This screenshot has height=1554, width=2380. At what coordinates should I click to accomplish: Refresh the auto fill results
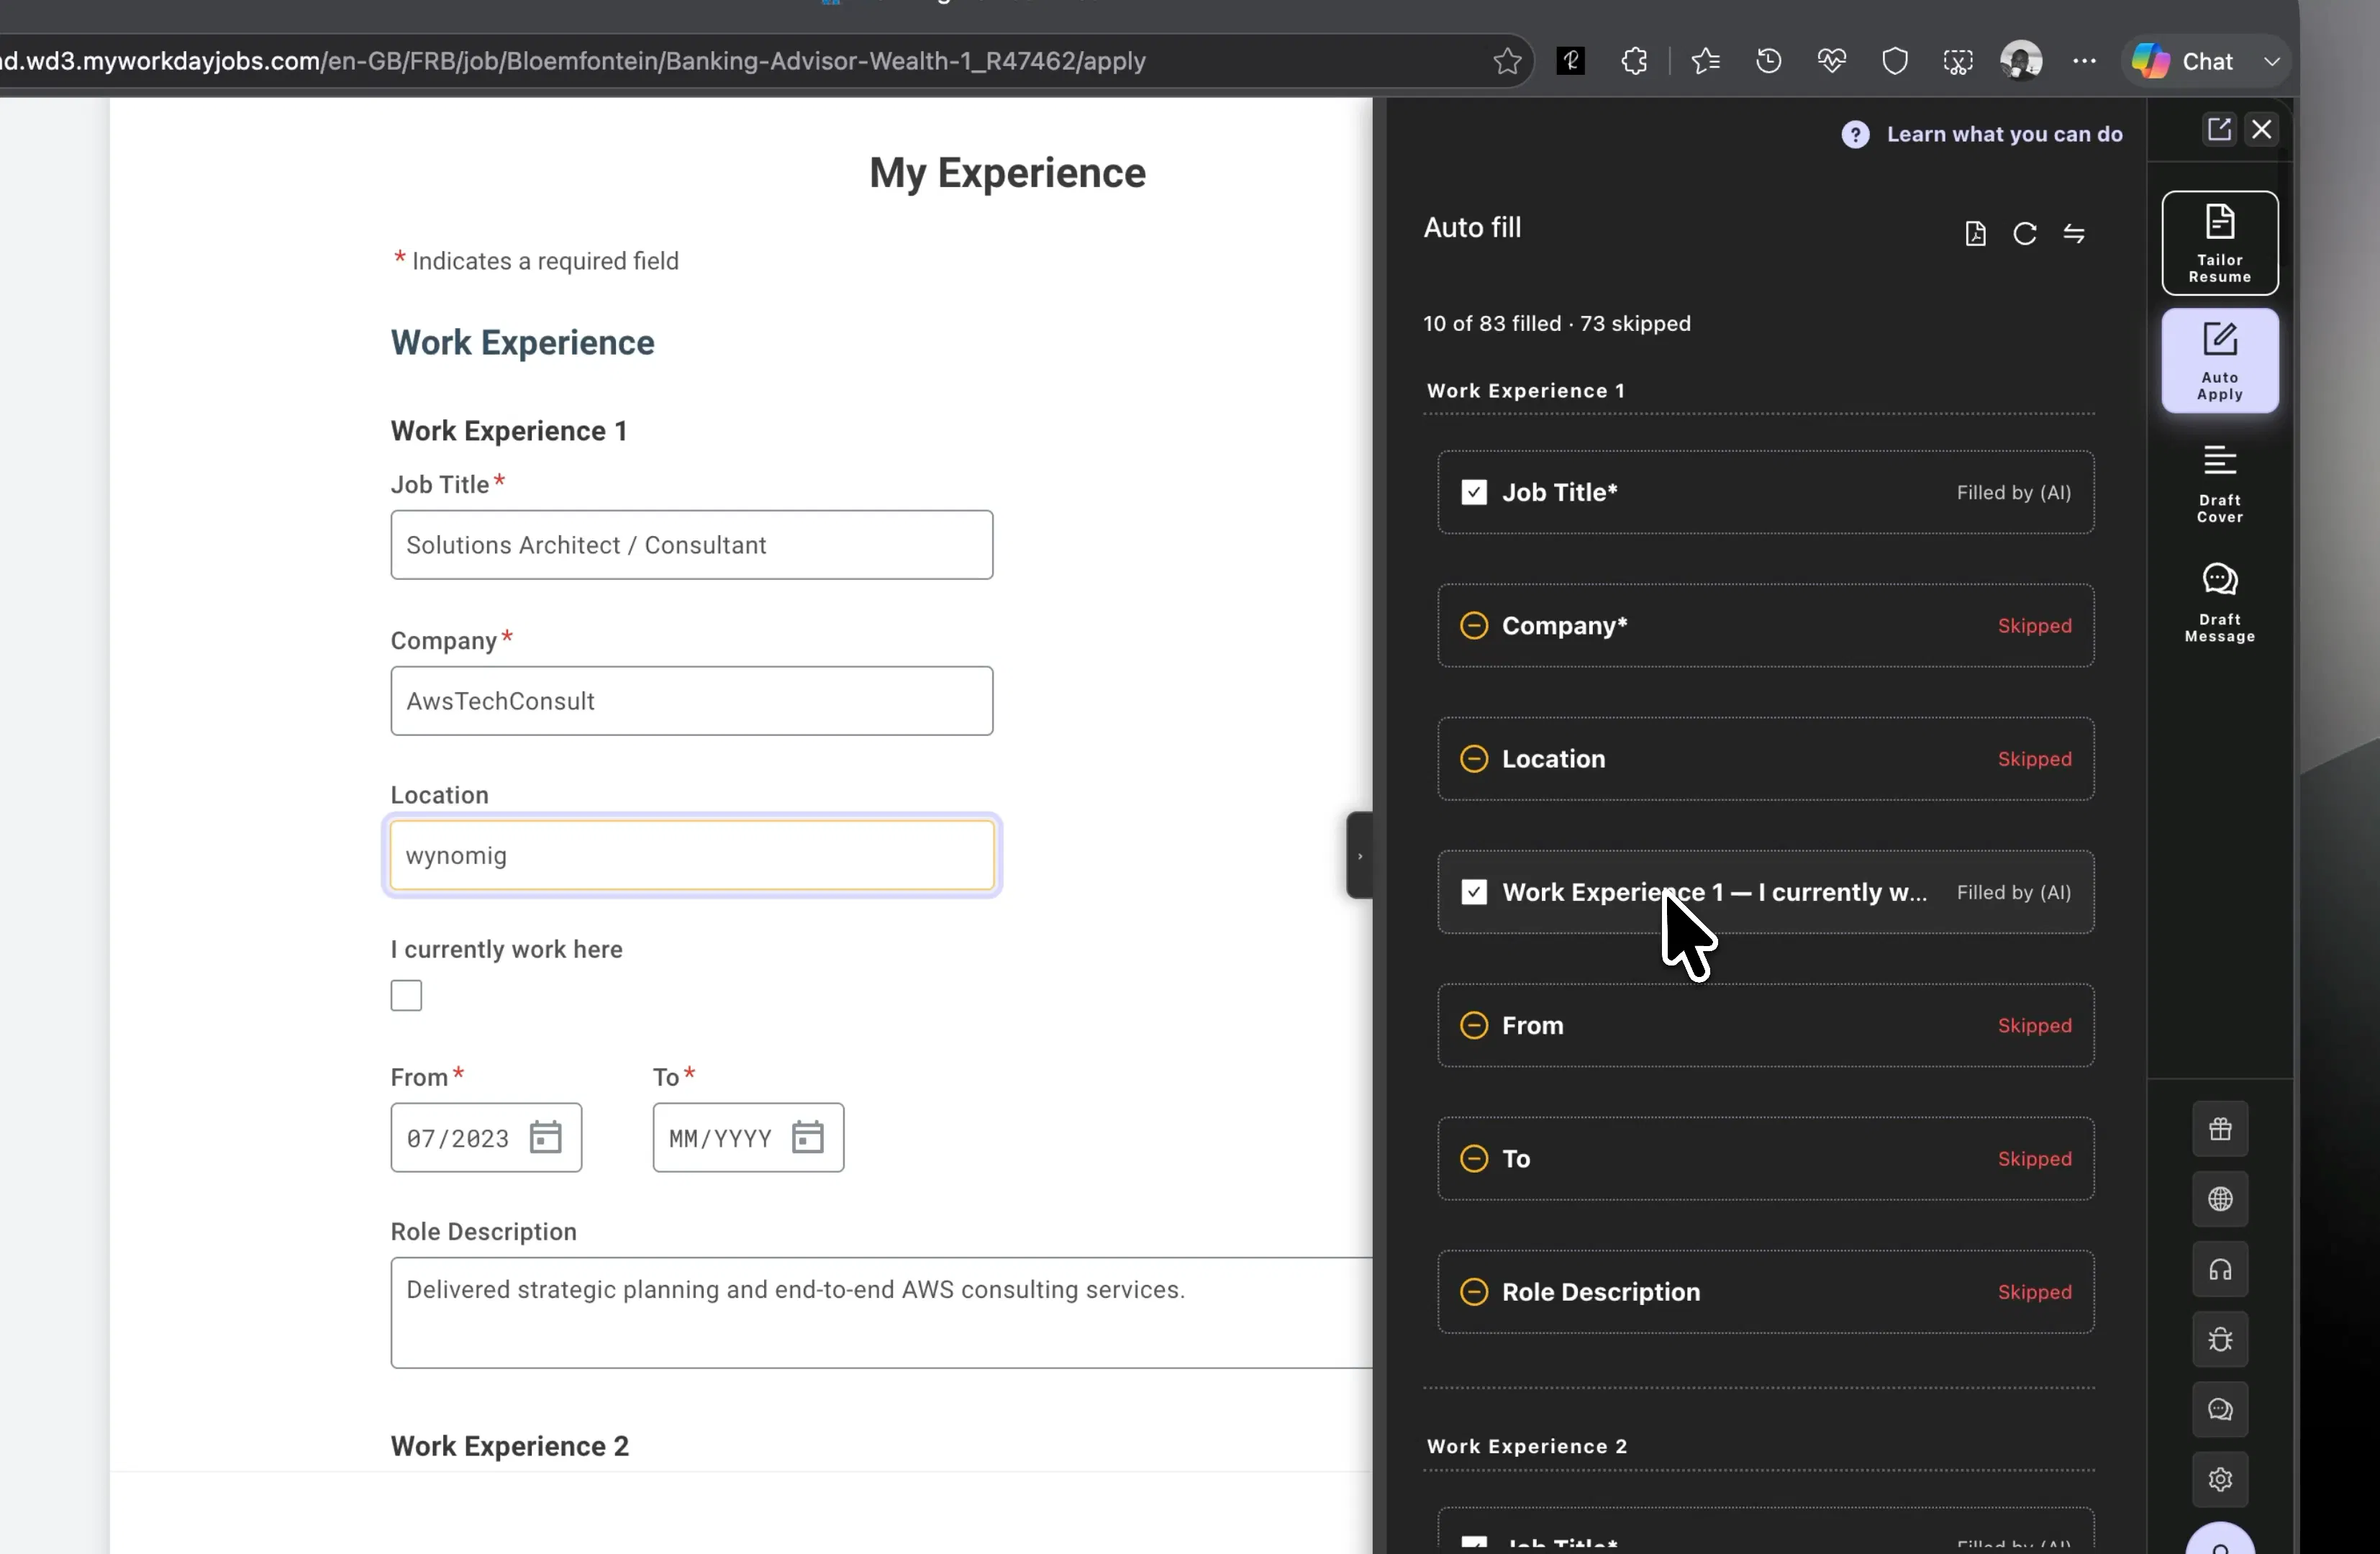coord(2024,234)
